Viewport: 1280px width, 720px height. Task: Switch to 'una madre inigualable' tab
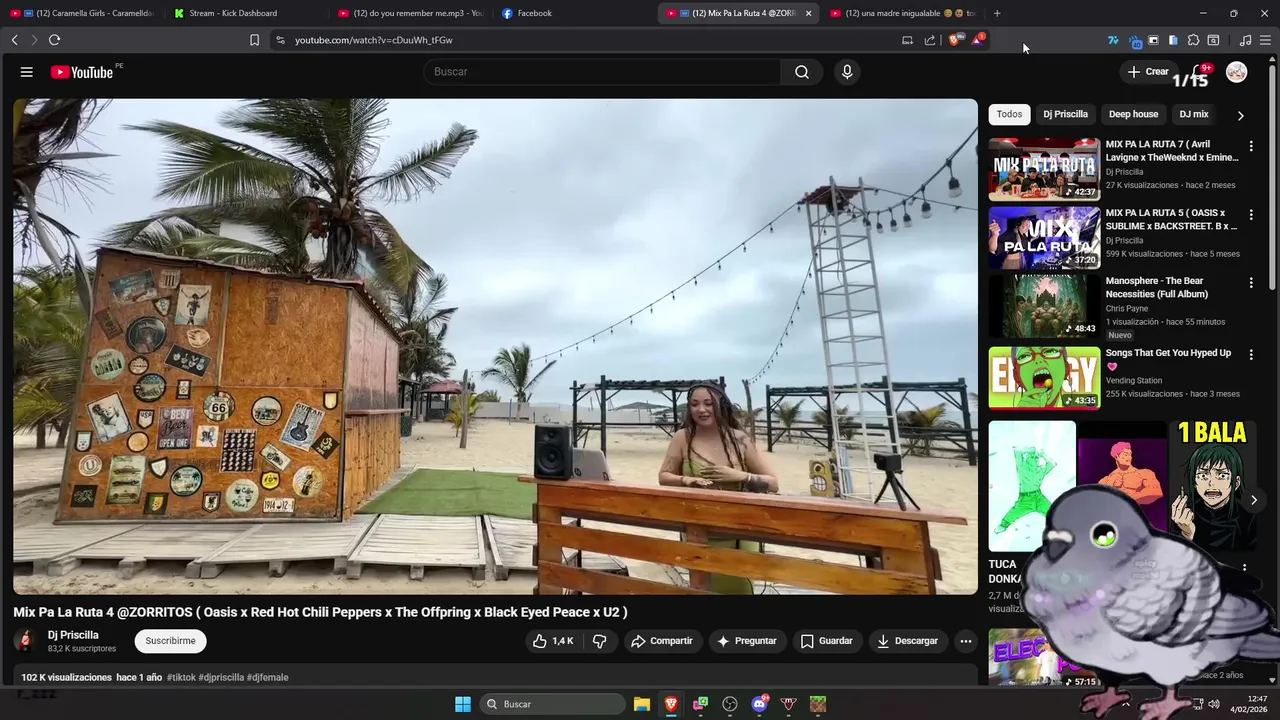tap(902, 13)
